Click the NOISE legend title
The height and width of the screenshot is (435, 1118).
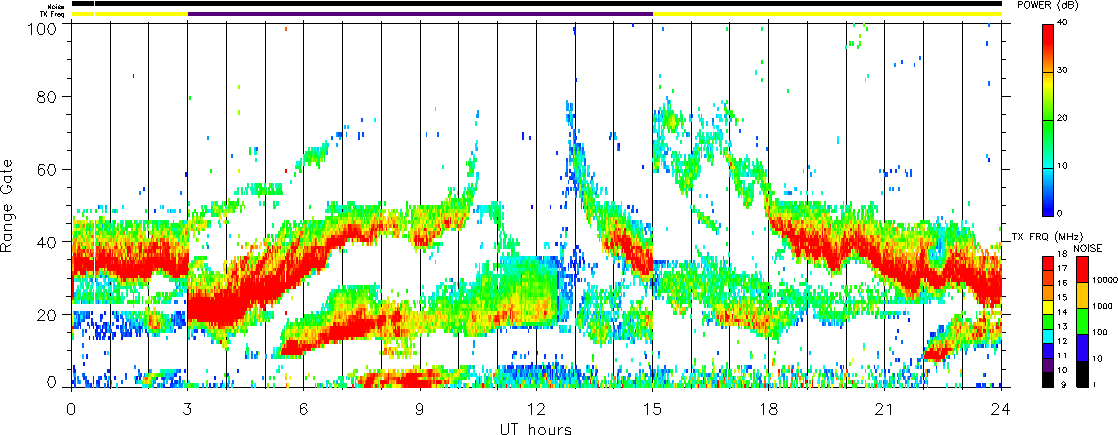pos(1088,248)
